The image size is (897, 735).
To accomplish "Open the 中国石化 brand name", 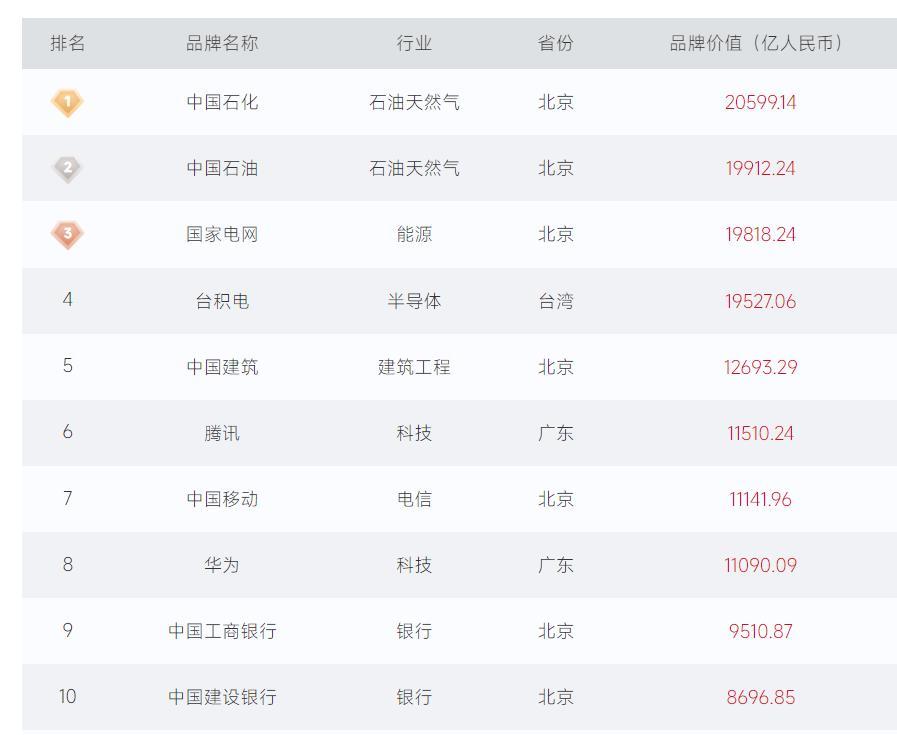I will pyautogui.click(x=222, y=102).
